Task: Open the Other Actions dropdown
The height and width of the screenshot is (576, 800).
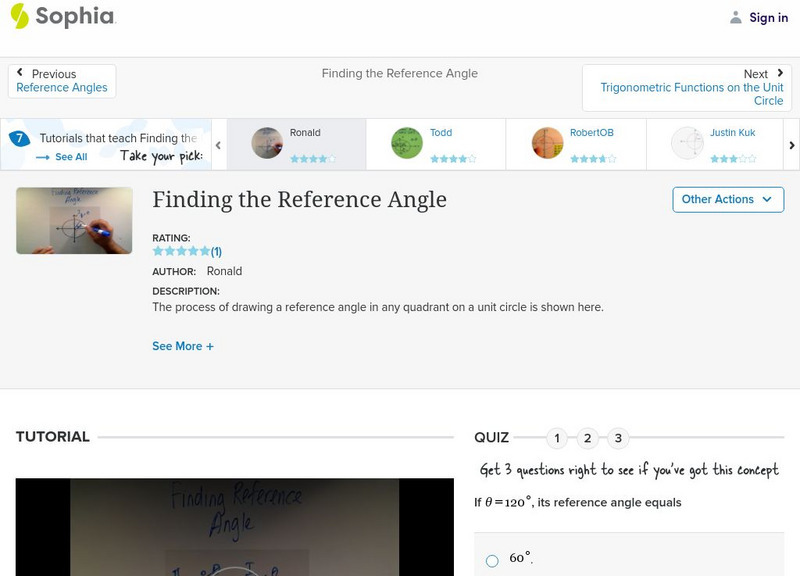Action: tap(726, 199)
